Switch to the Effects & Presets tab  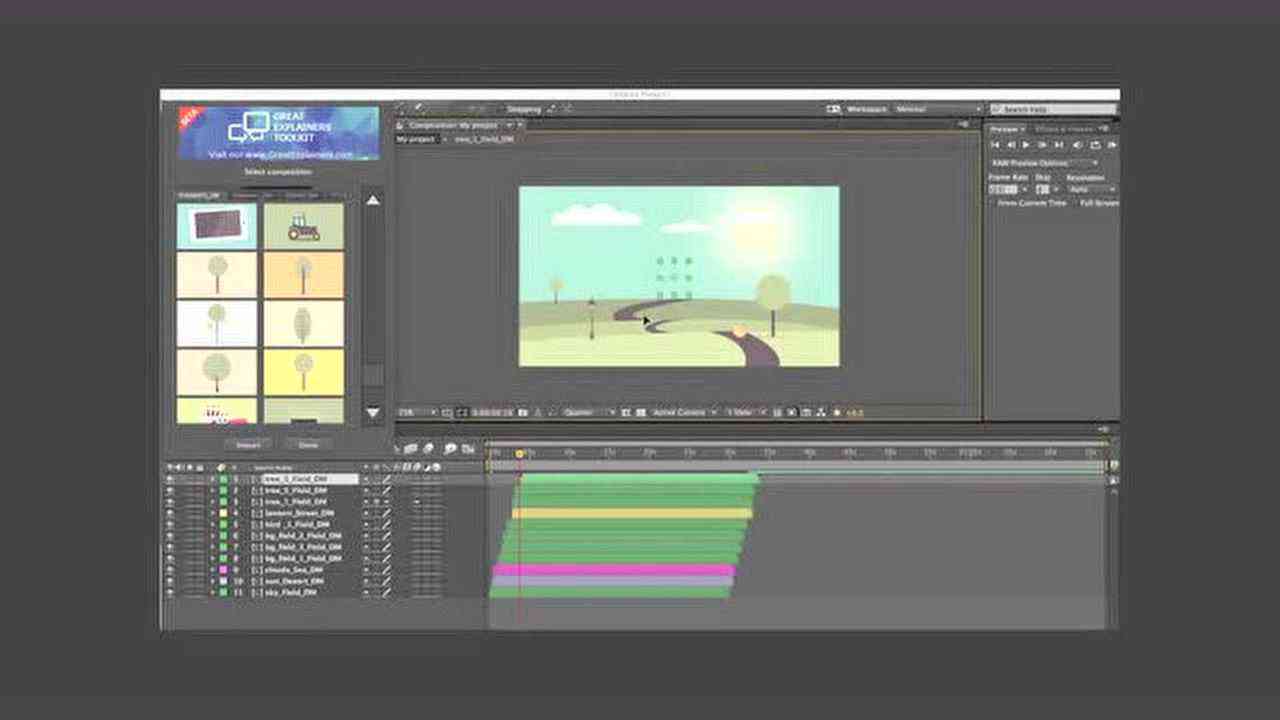pyautogui.click(x=1065, y=129)
